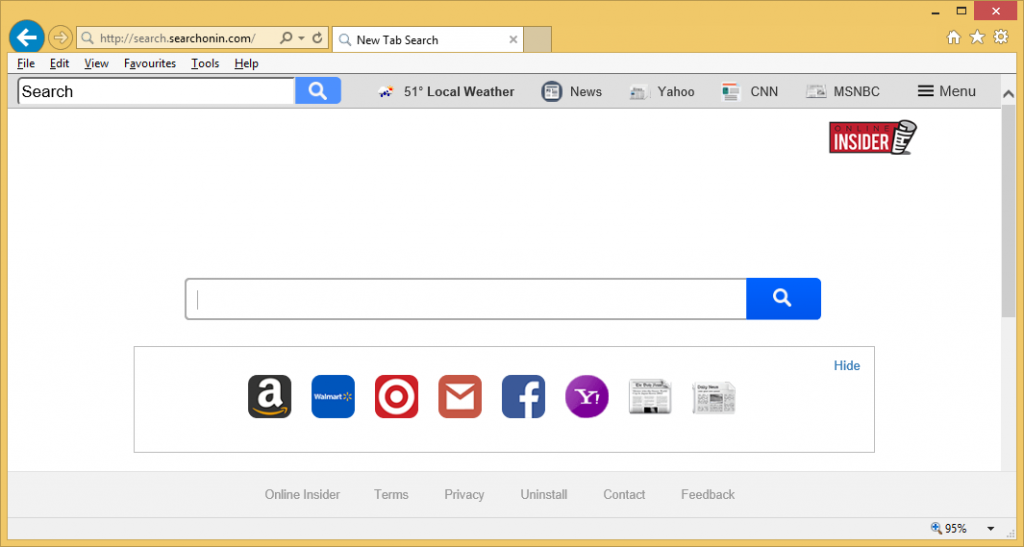This screenshot has width=1024, height=547.
Task: Click the Facebook shortcut icon
Action: 523,397
